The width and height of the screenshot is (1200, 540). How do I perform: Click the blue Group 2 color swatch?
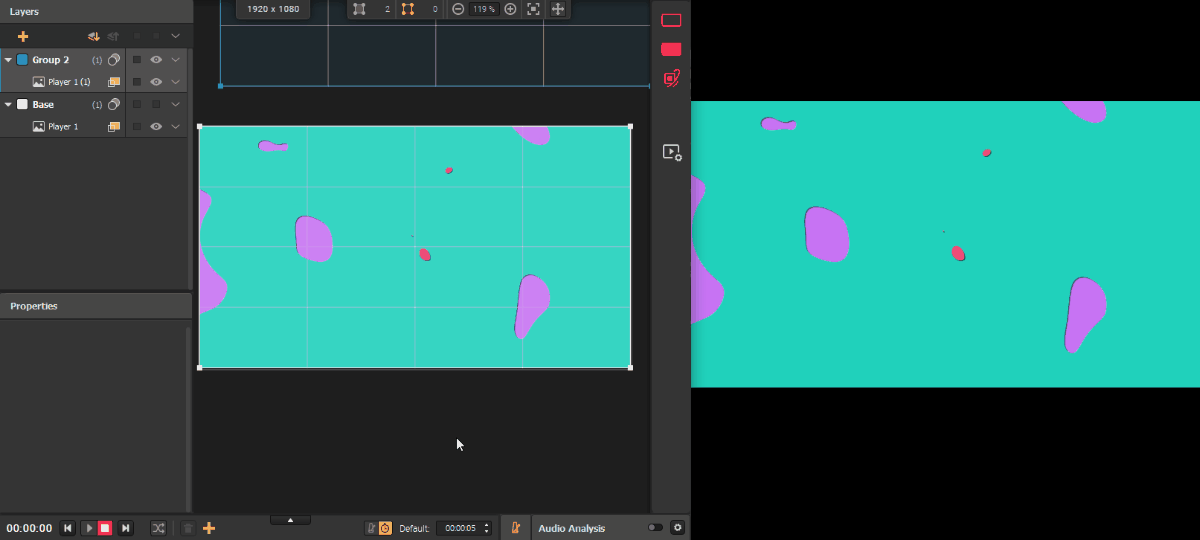[22, 60]
